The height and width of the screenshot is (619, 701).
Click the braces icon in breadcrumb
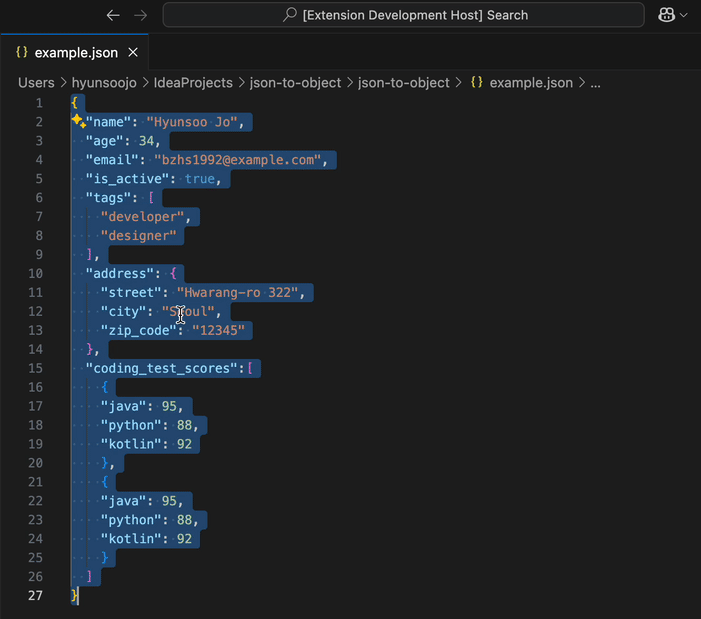click(477, 82)
